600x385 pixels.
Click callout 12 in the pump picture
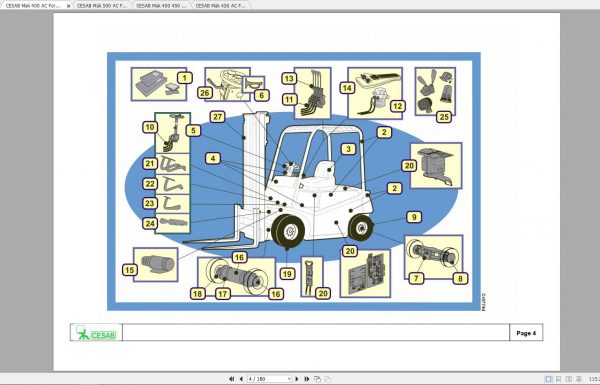[398, 106]
